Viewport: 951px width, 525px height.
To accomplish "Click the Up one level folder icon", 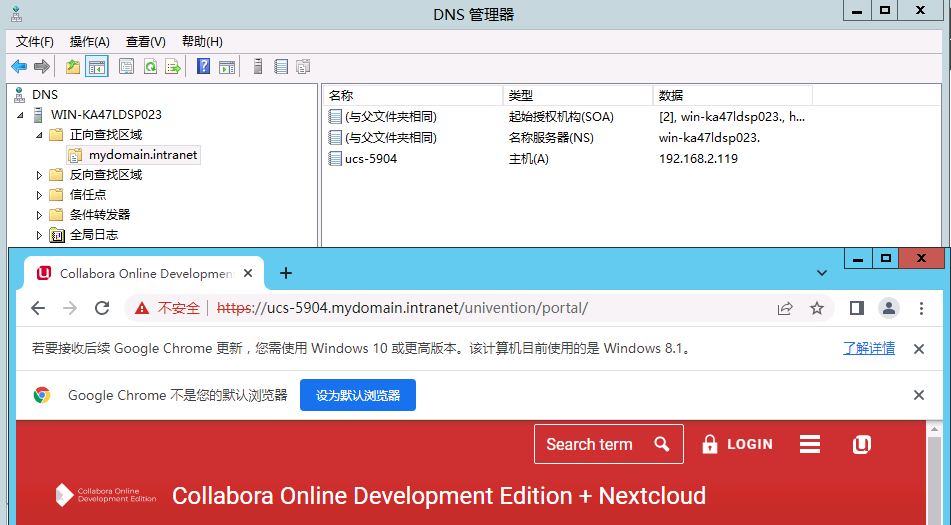I will pyautogui.click(x=73, y=67).
